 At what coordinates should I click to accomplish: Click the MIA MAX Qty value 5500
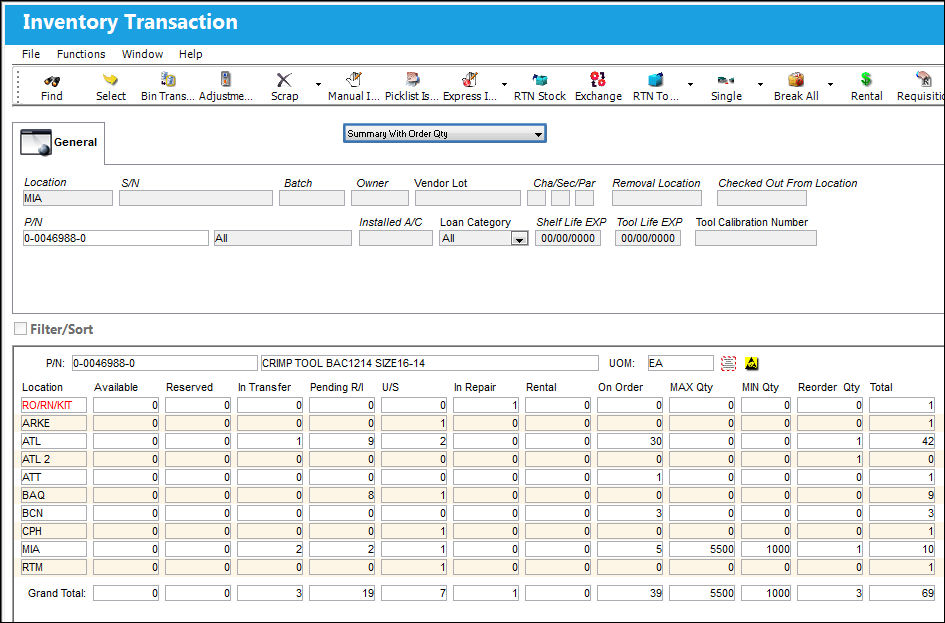point(702,549)
